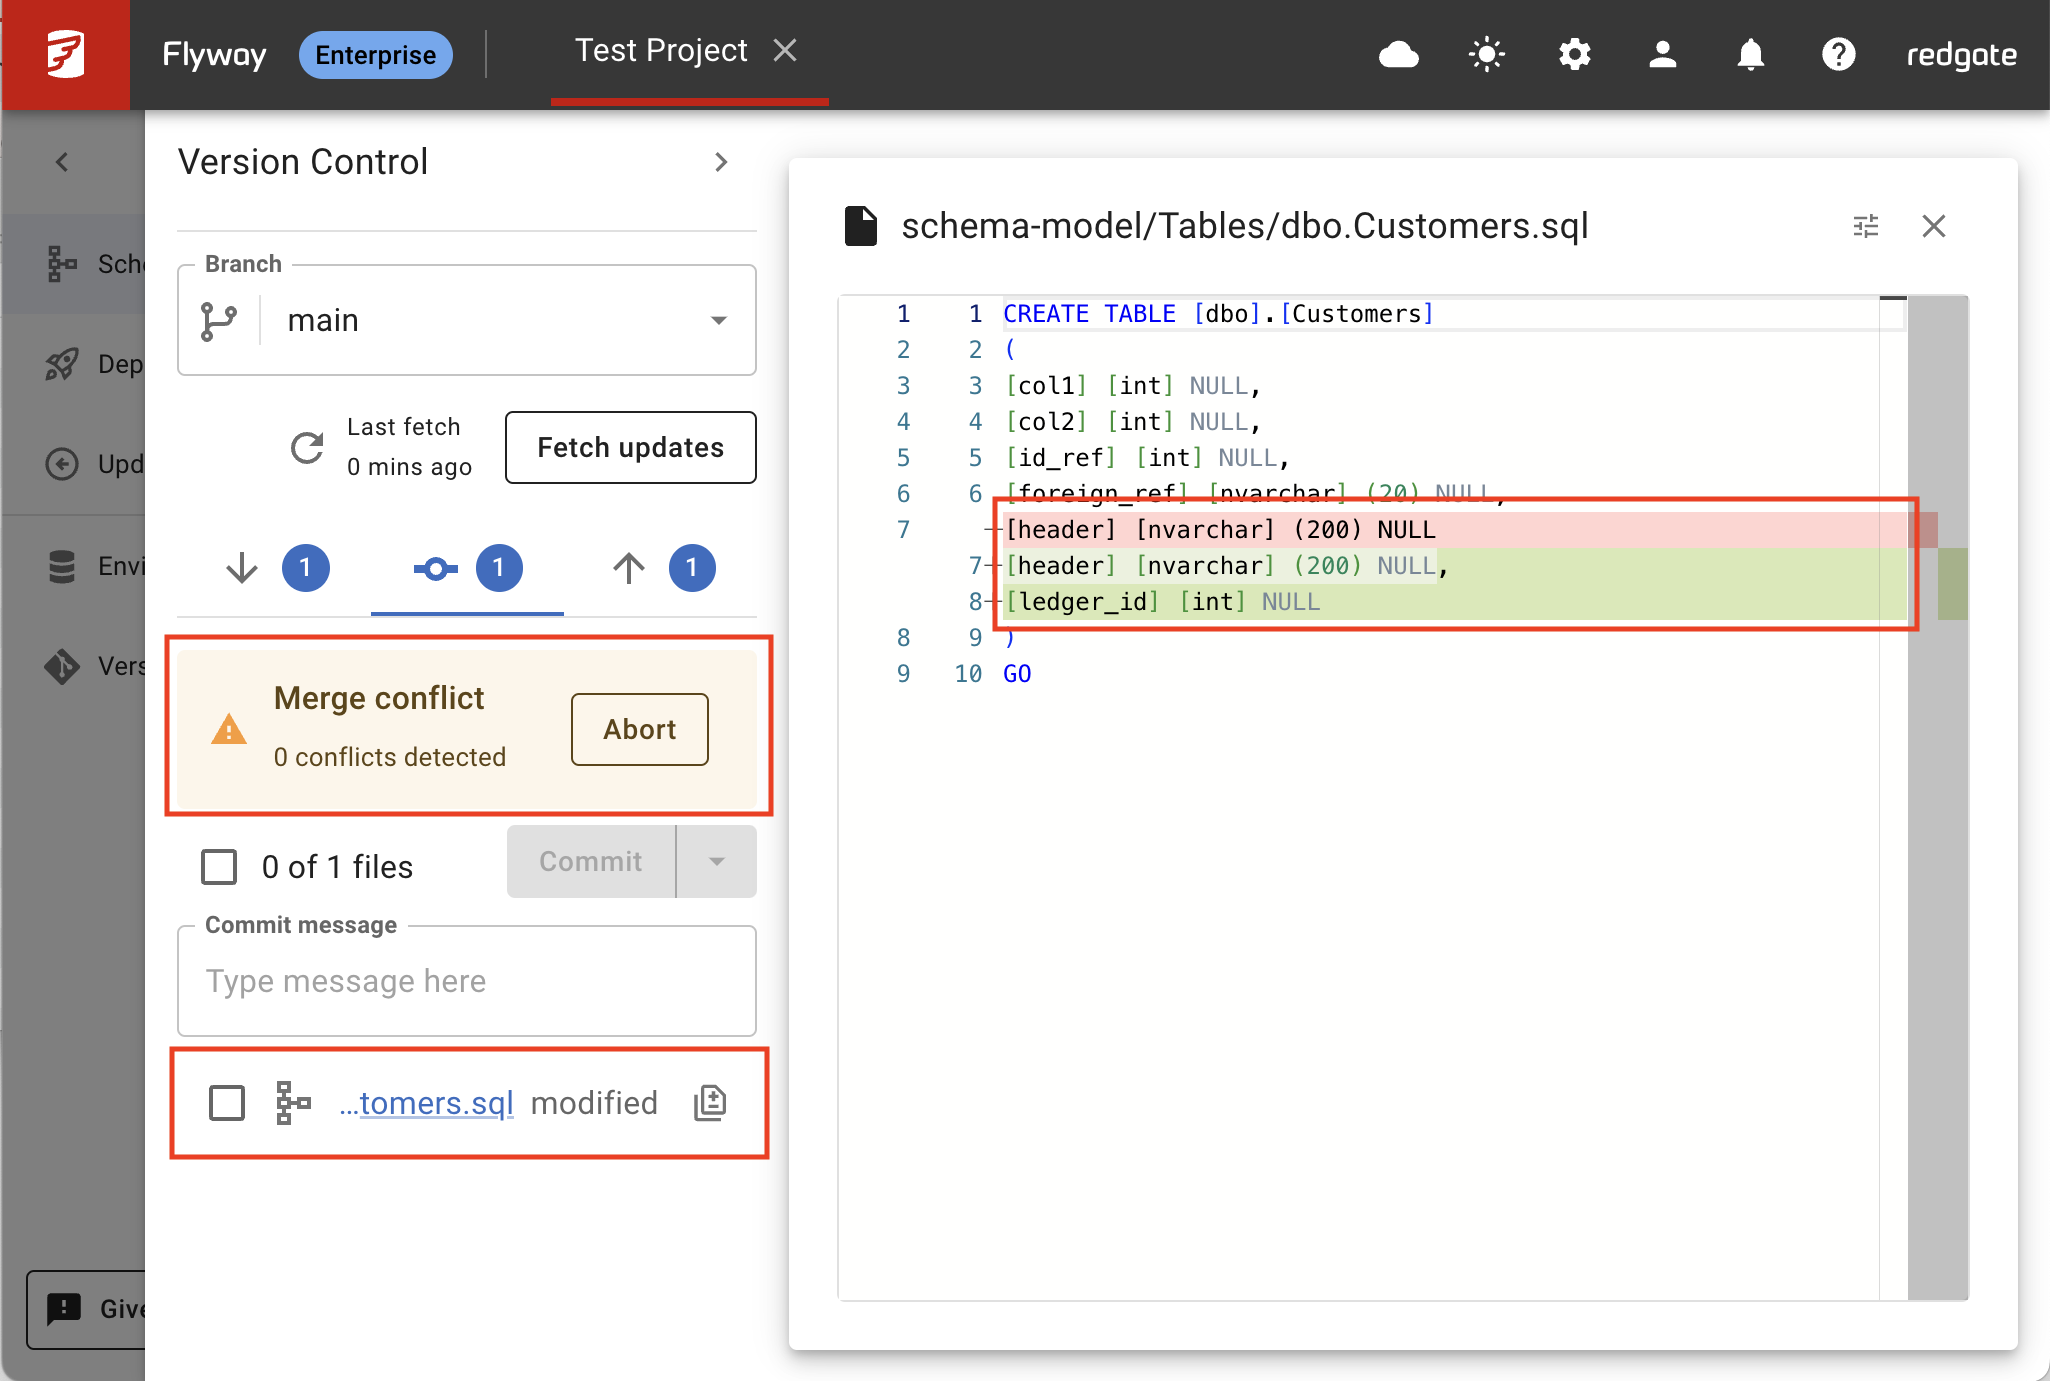Open Deploy rocket sidebar icon
Screen dimensions: 2050x1381
click(62, 364)
